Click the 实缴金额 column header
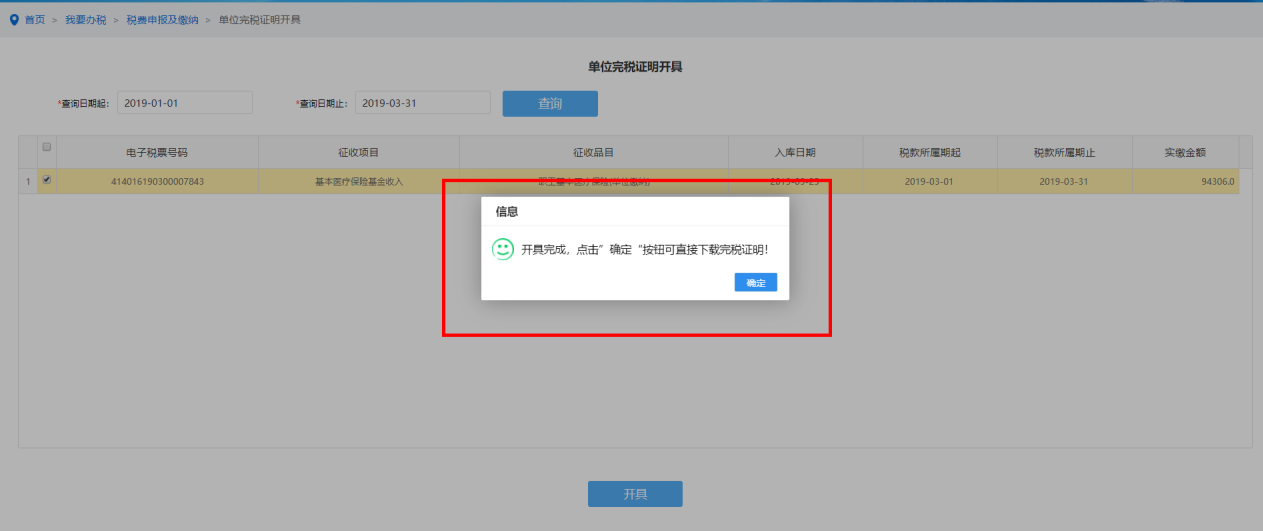This screenshot has height=531, width=1263. (x=1185, y=152)
